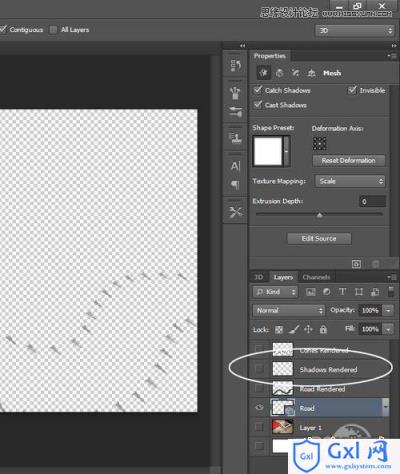The width and height of the screenshot is (400, 474).
Task: Select the Road Rendered layer thumbnail
Action: [283, 388]
